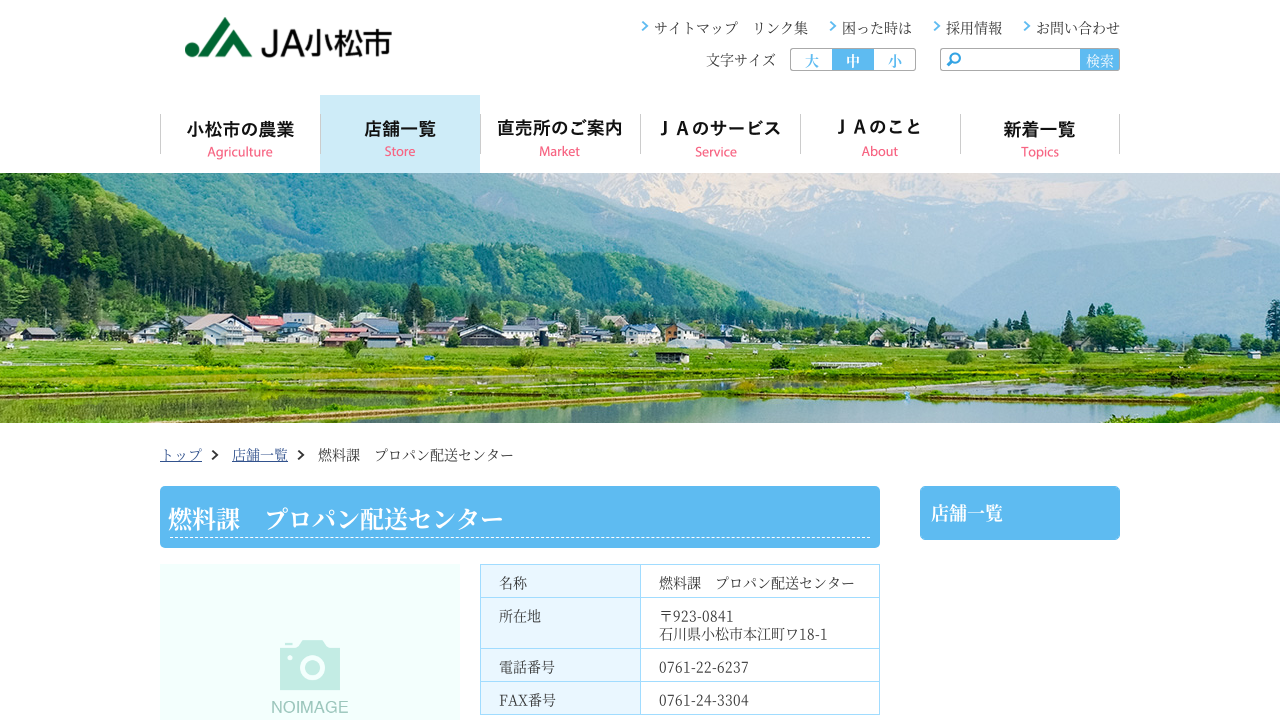Viewport: 1280px width, 720px height.
Task: Open the お問い合わせ contact link
Action: pos(1077,28)
